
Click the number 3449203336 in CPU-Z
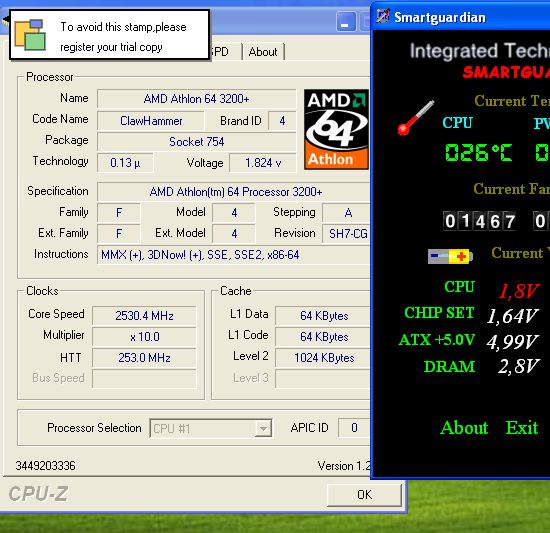pyautogui.click(x=45, y=466)
